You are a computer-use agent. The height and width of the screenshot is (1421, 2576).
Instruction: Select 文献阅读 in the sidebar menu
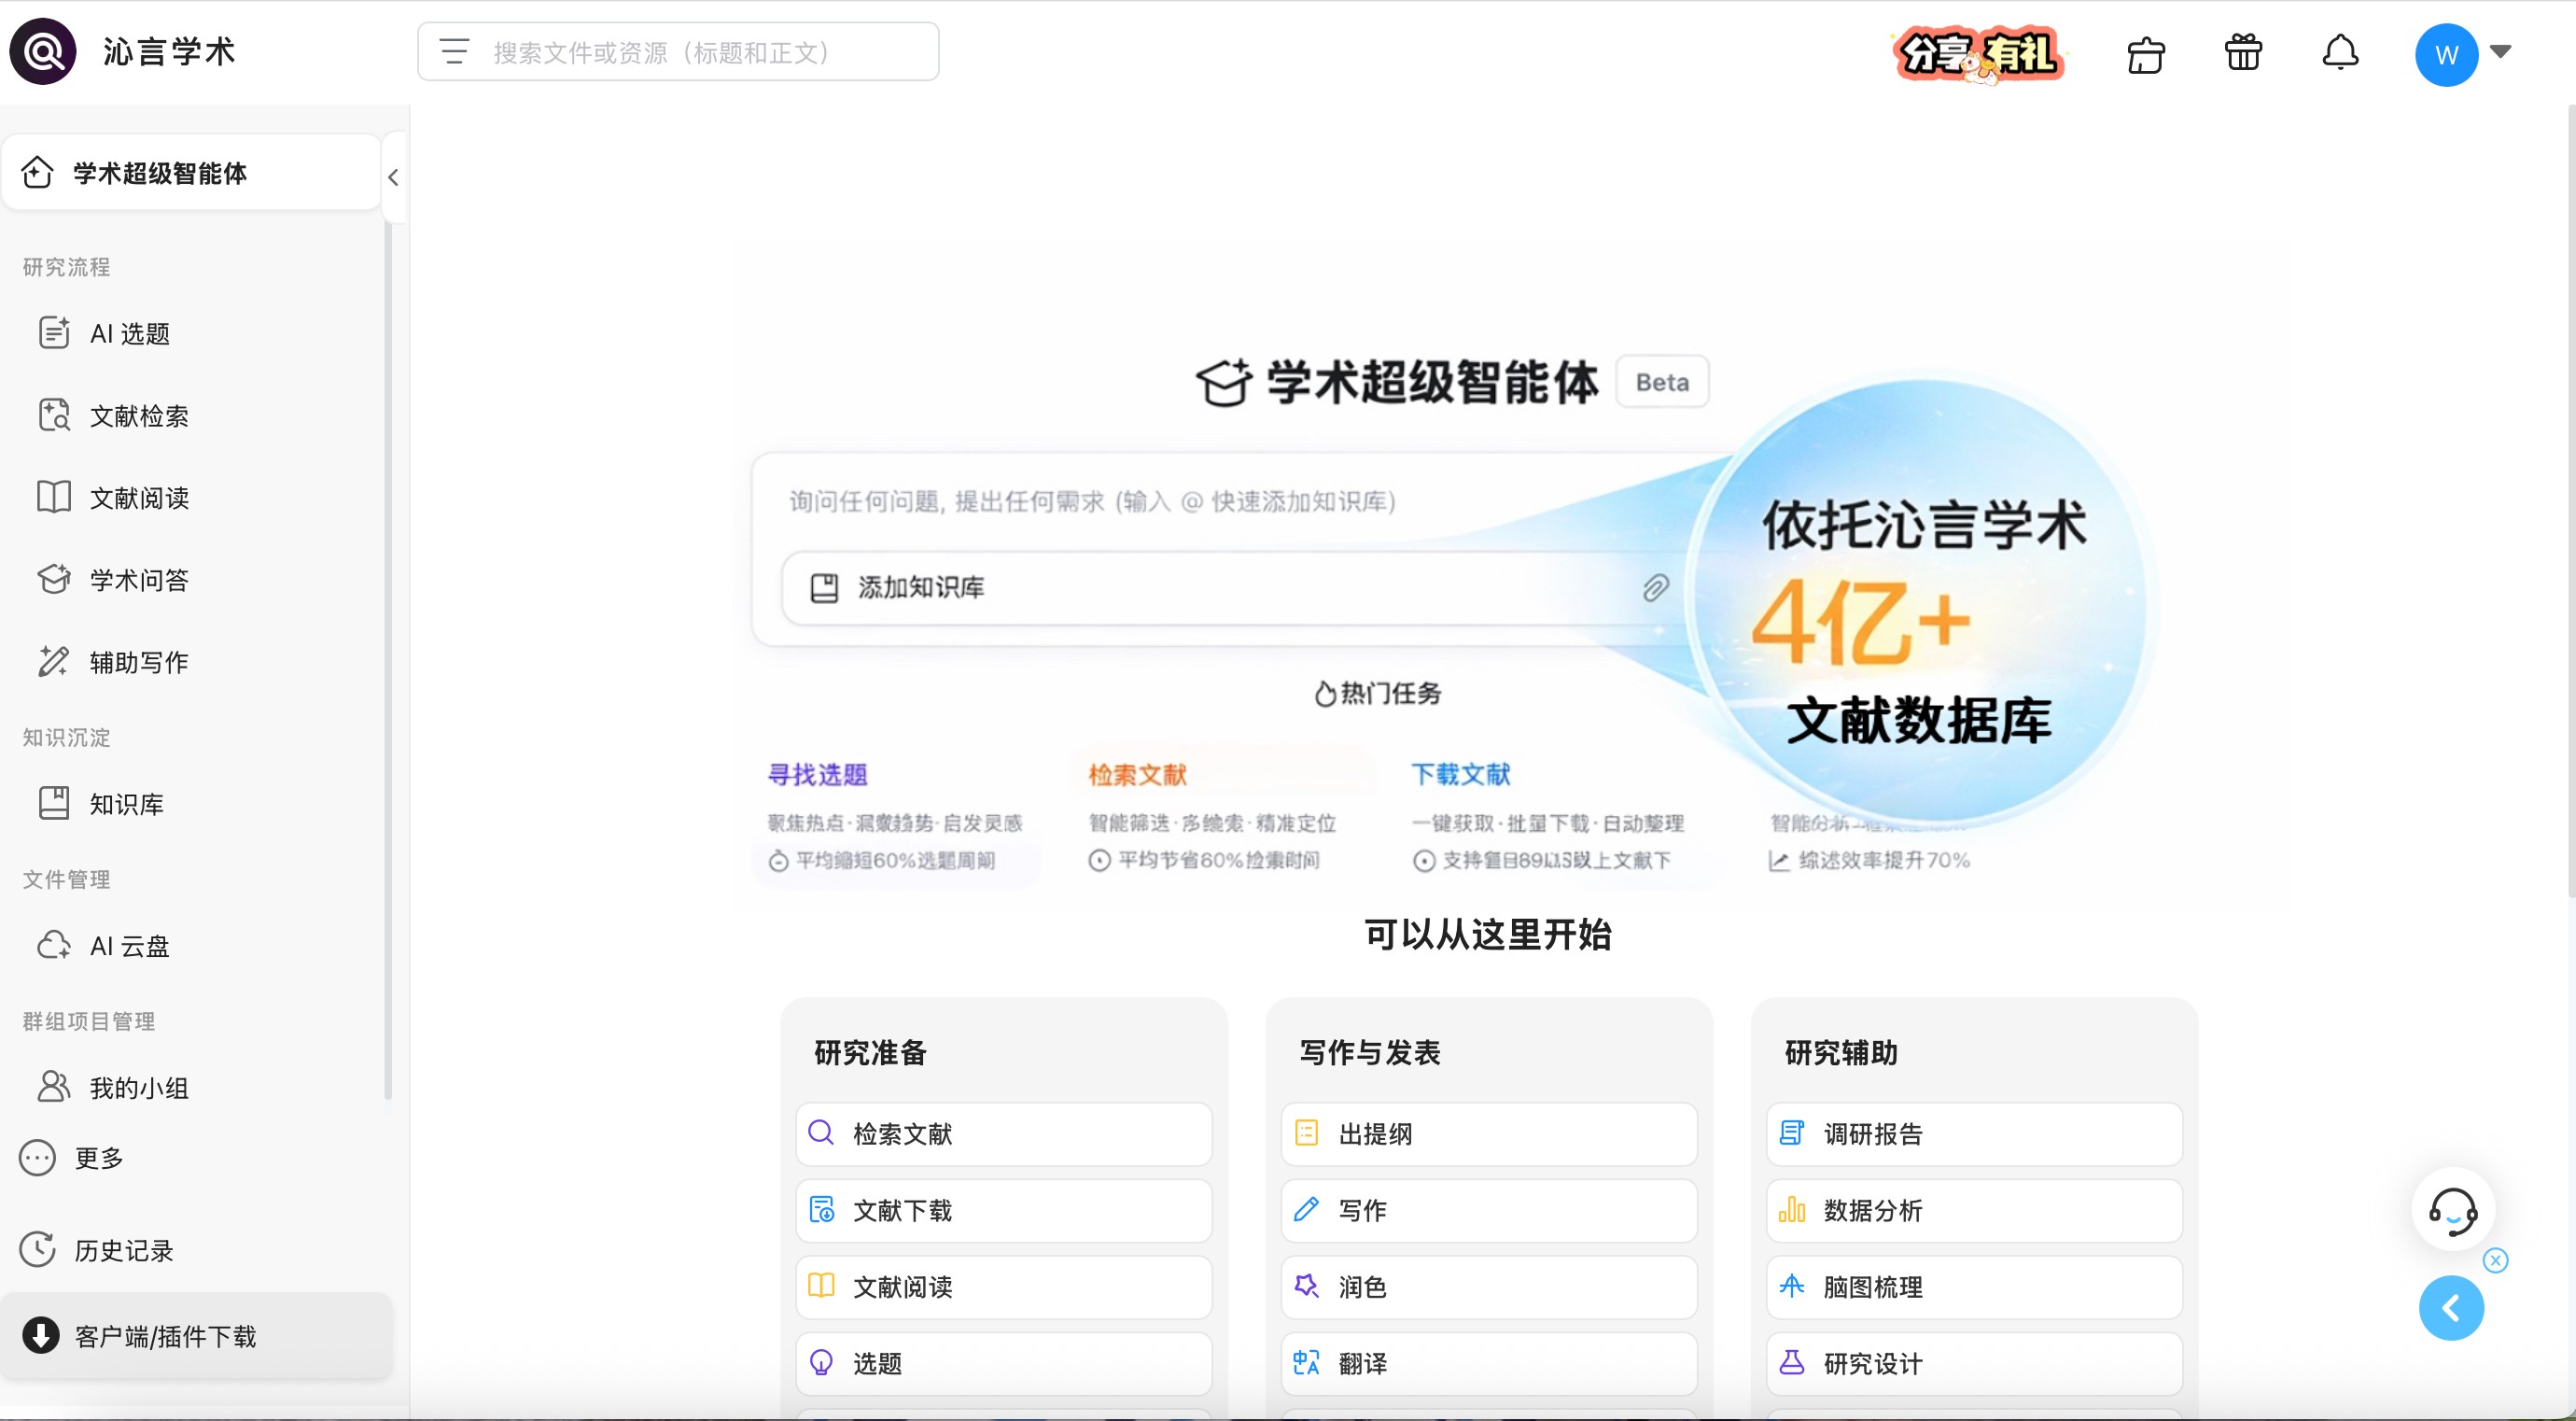tap(54, 497)
